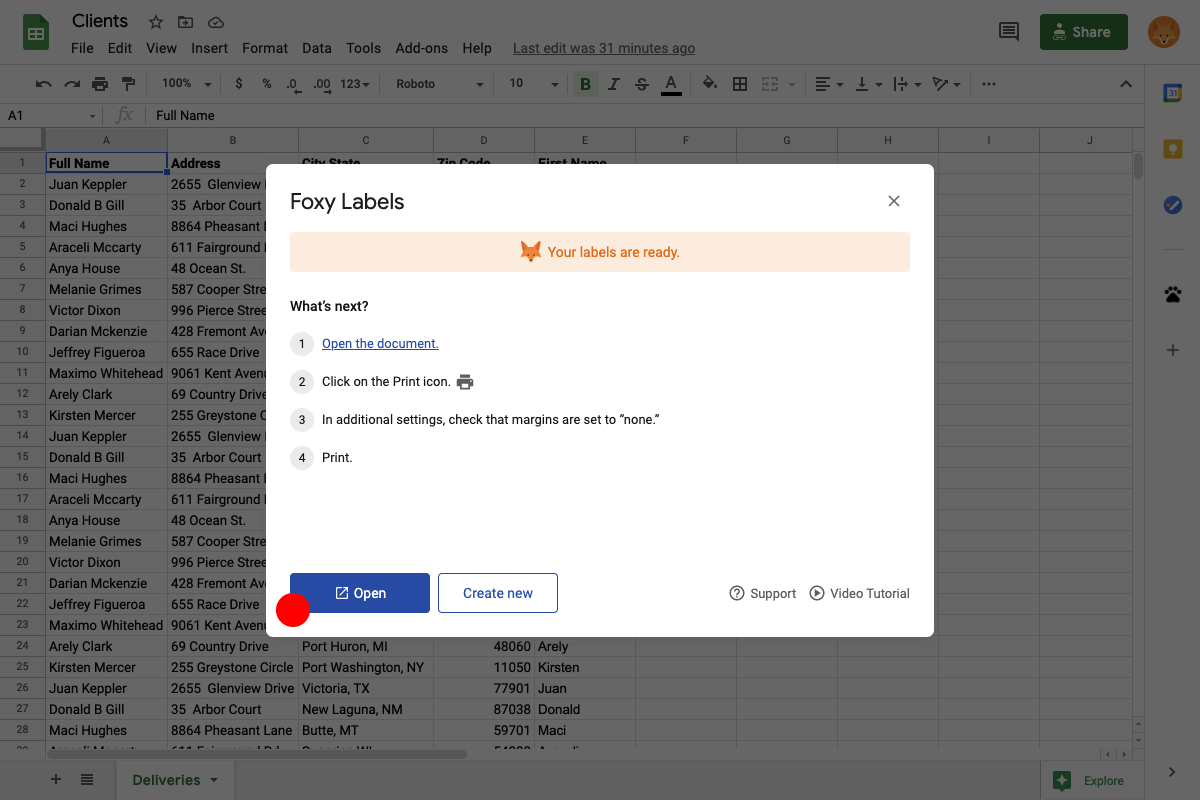Click the Video Tutorial link
The height and width of the screenshot is (800, 1200).
tap(860, 593)
